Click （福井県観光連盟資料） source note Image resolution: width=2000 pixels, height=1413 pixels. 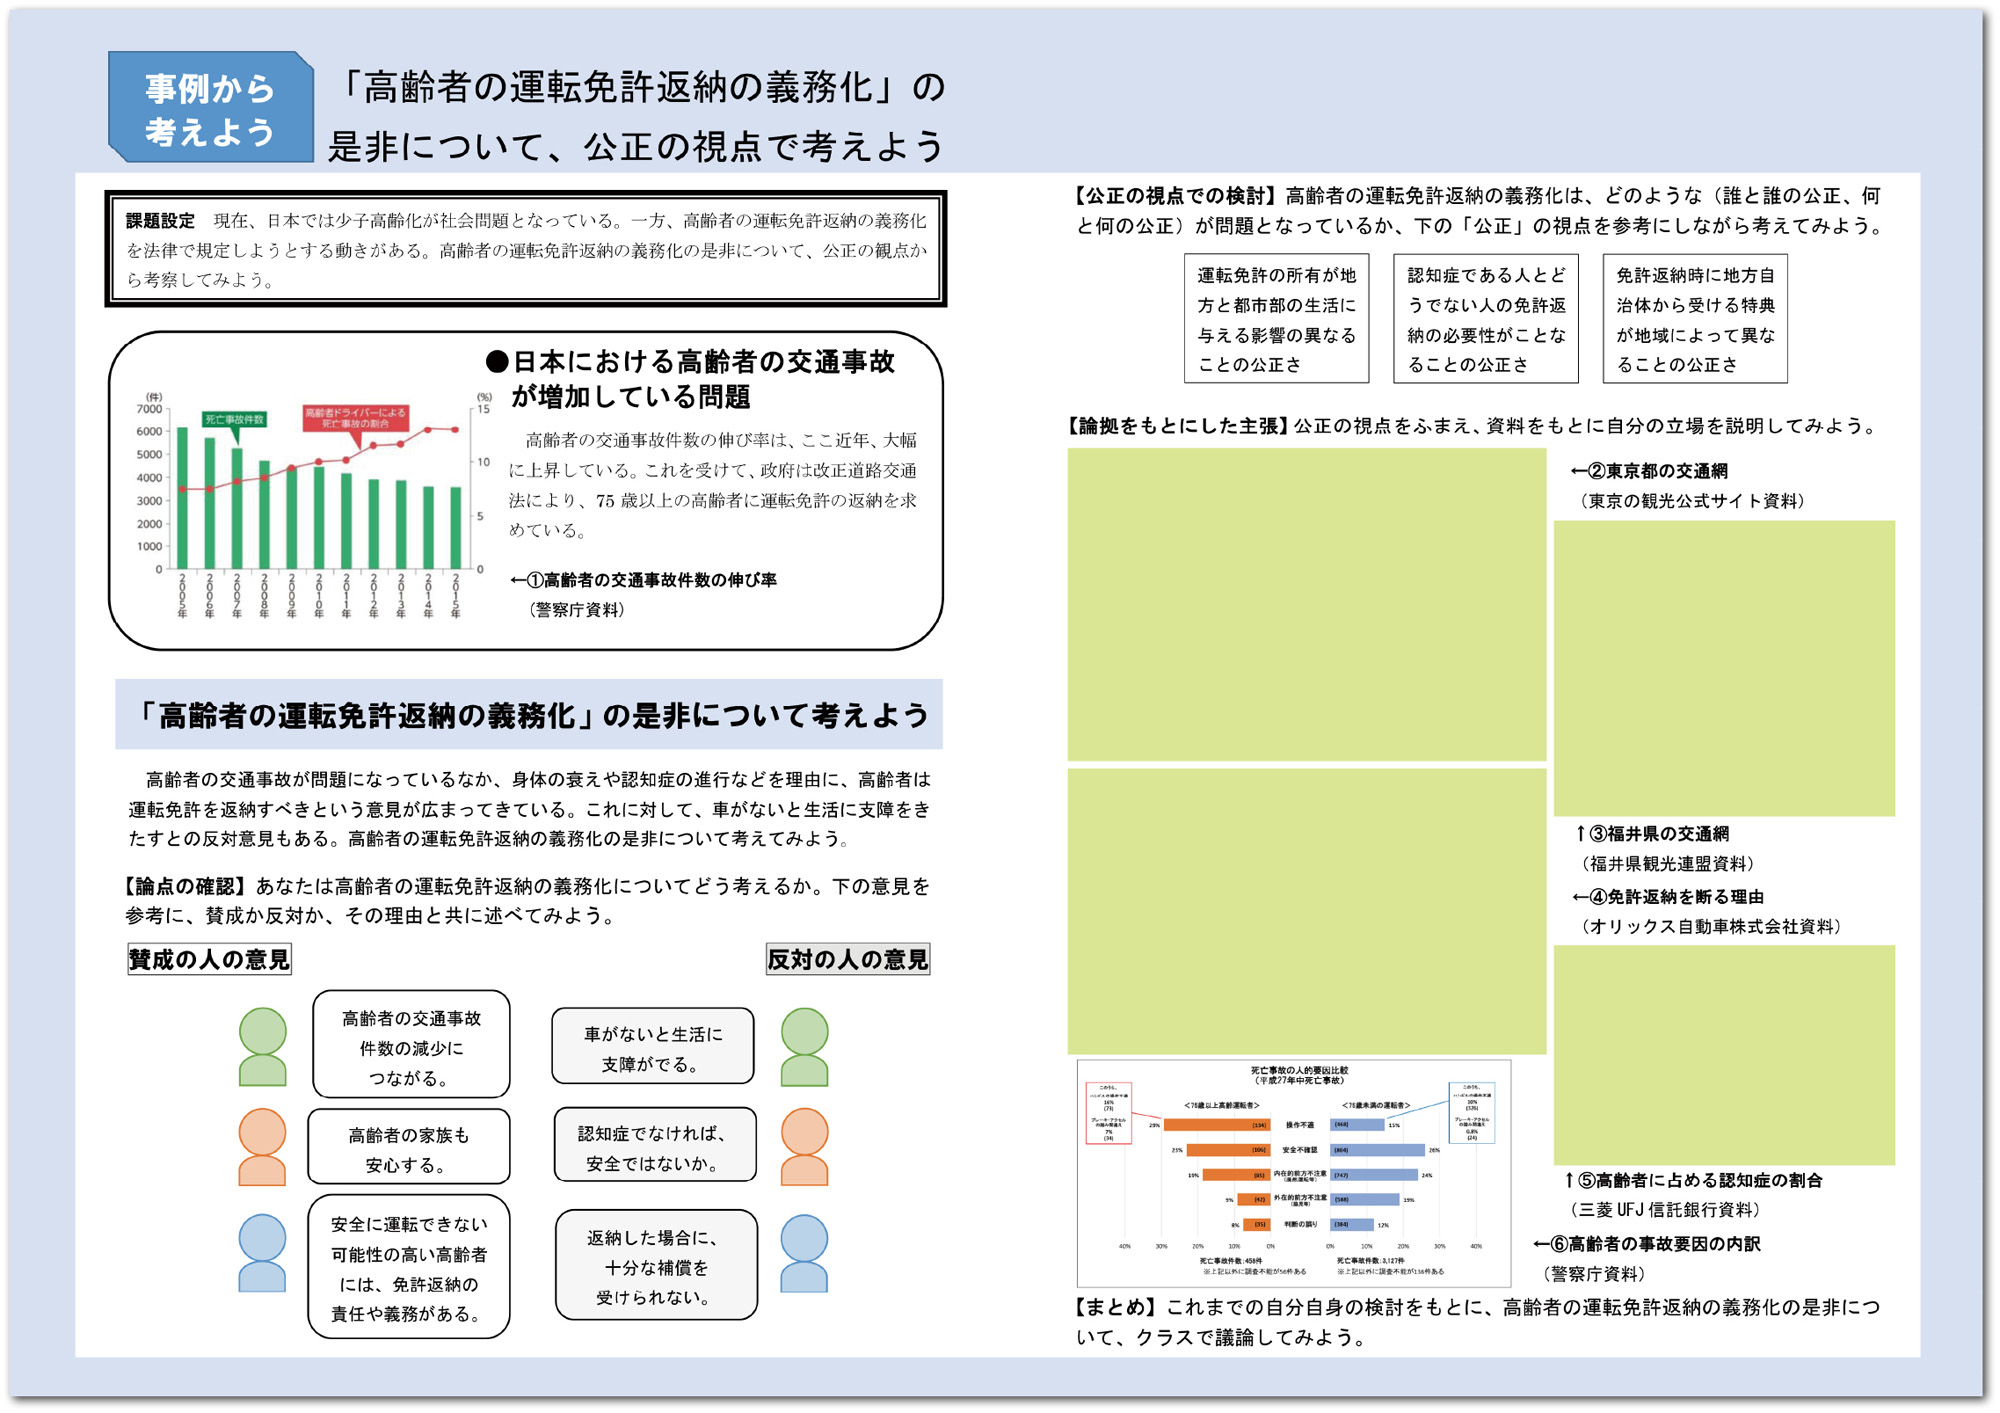1667,864
